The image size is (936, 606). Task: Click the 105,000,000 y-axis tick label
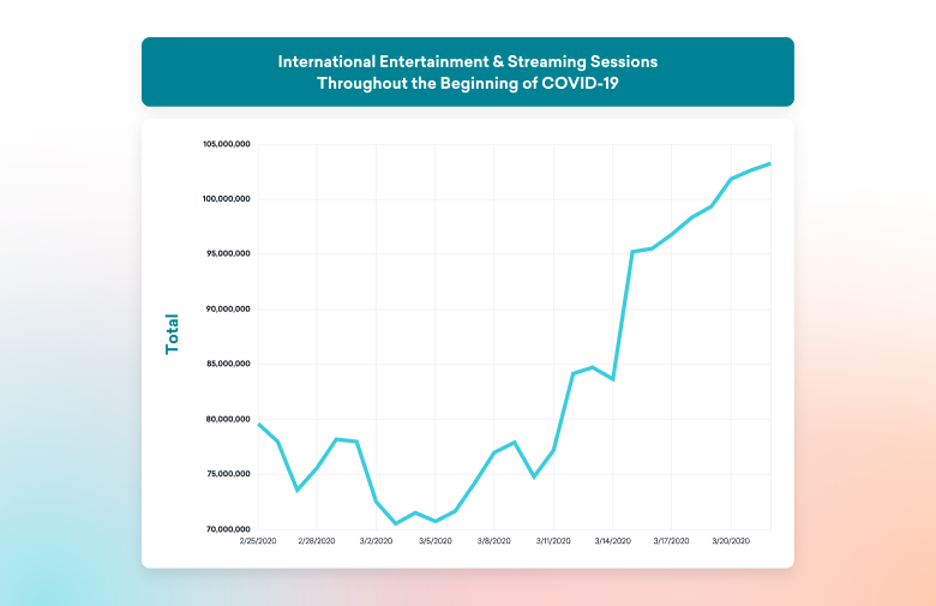[x=226, y=142]
